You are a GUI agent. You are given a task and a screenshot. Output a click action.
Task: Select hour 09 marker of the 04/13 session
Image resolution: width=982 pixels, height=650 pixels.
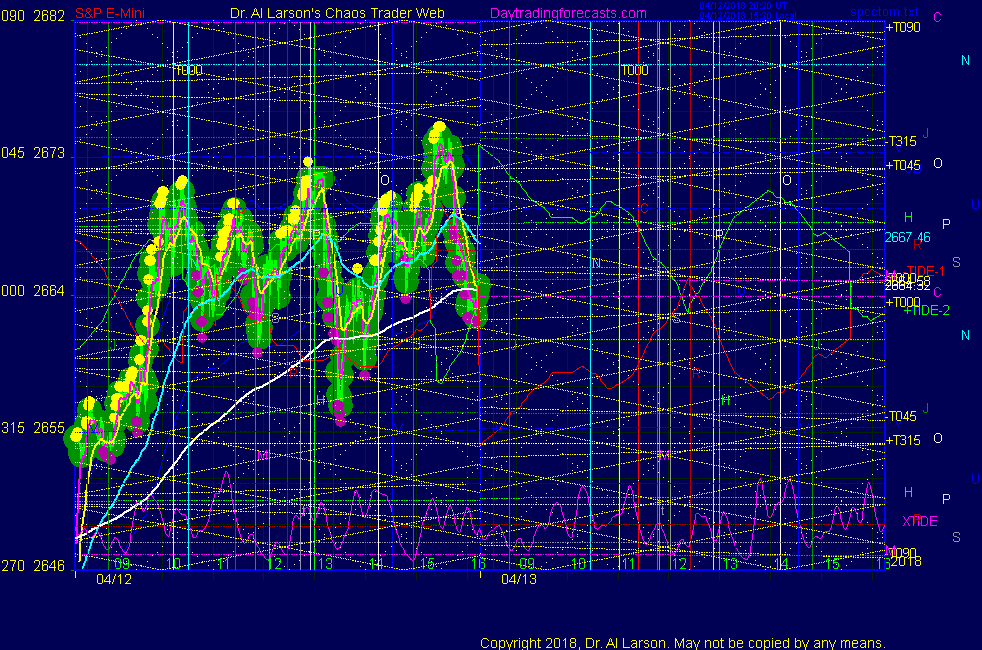[527, 564]
